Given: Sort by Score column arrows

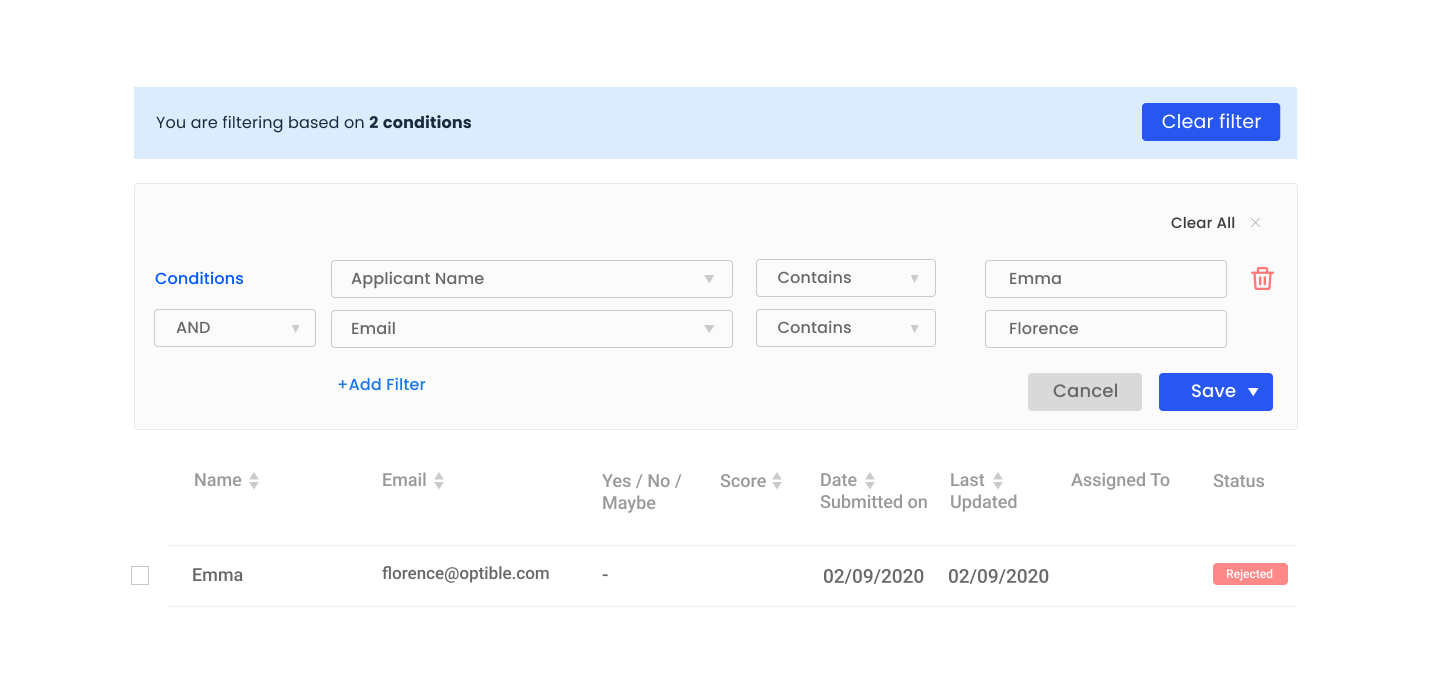Looking at the screenshot, I should (777, 481).
